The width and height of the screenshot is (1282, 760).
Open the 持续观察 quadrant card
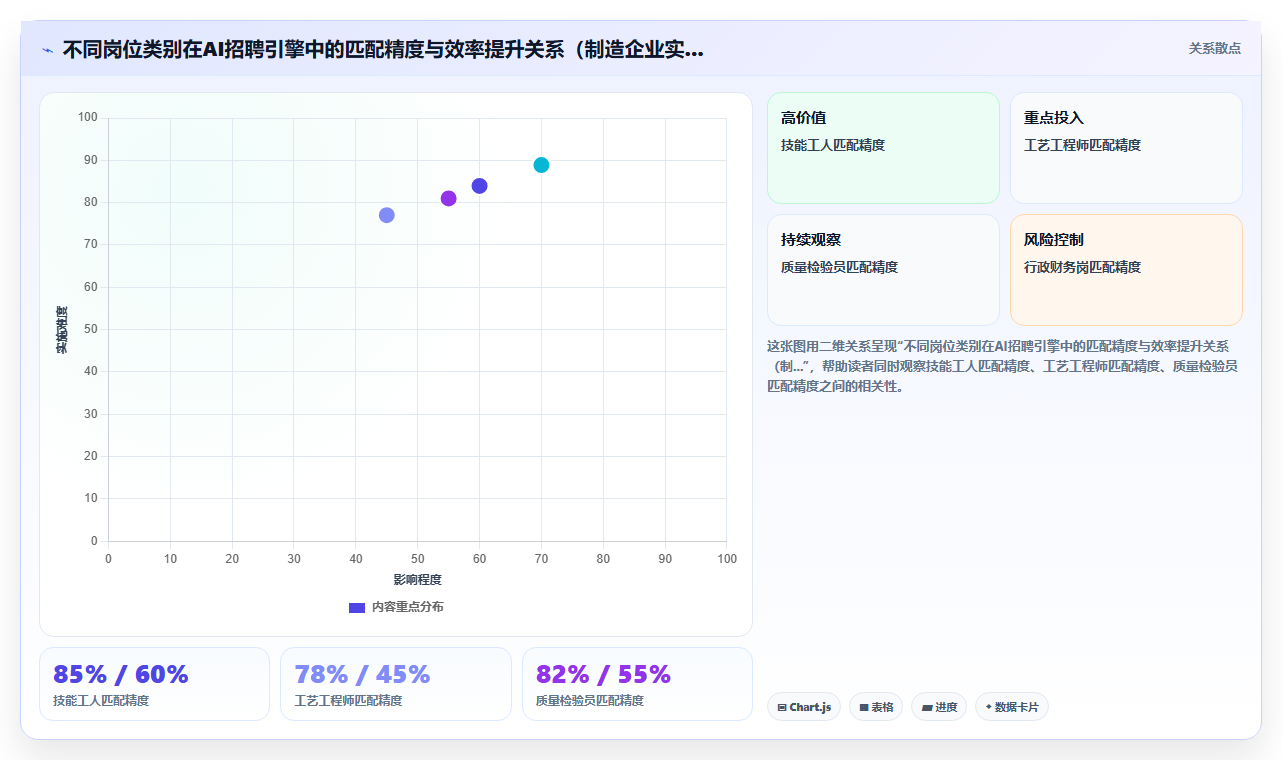coord(883,270)
